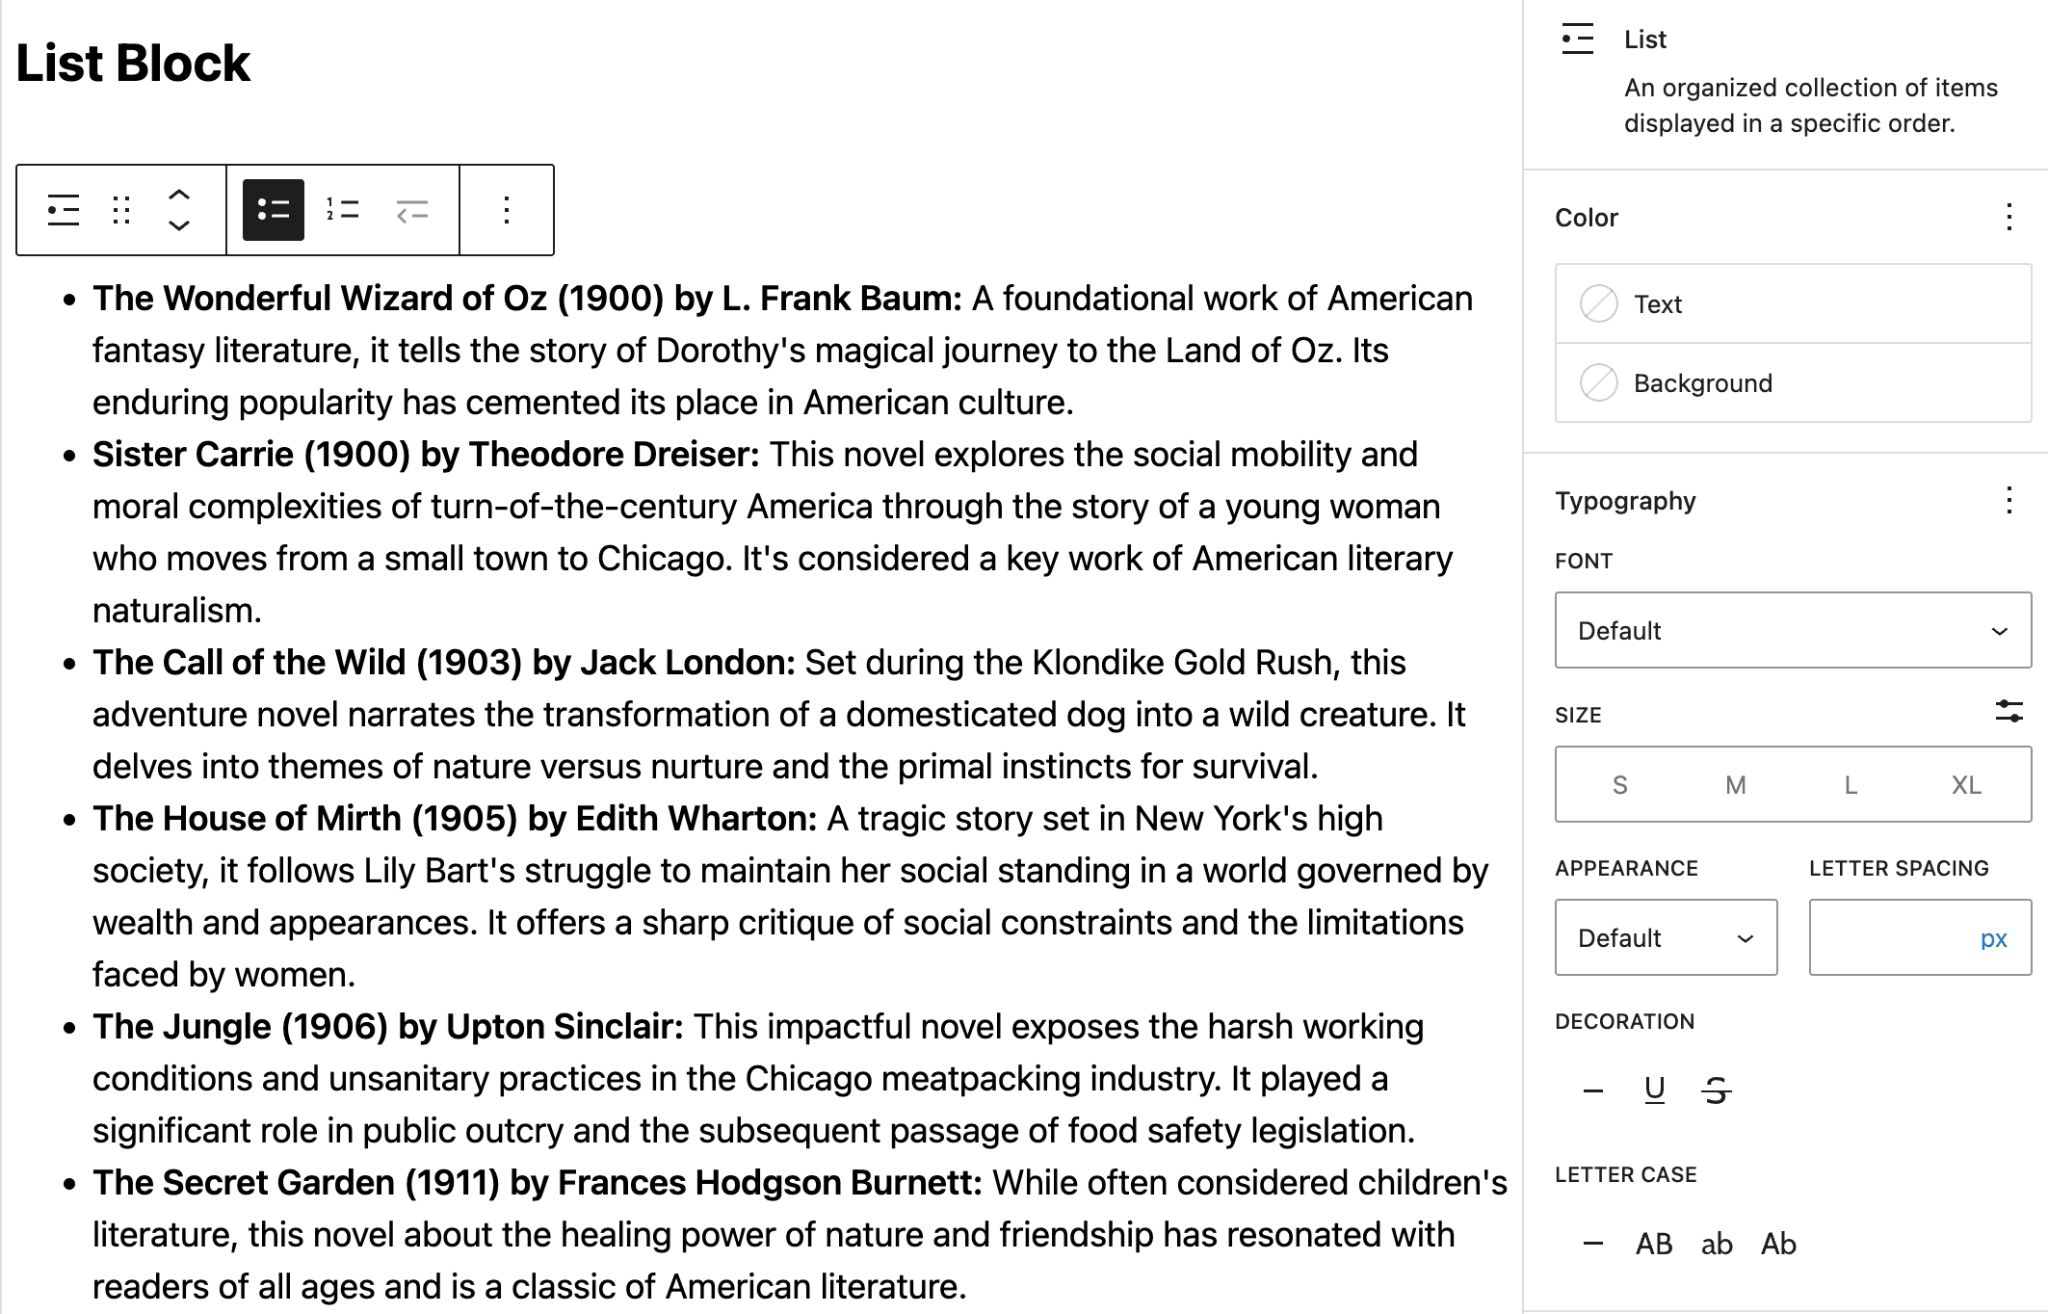Select font size XL
Image resolution: width=2048 pixels, height=1314 pixels.
click(x=1966, y=785)
